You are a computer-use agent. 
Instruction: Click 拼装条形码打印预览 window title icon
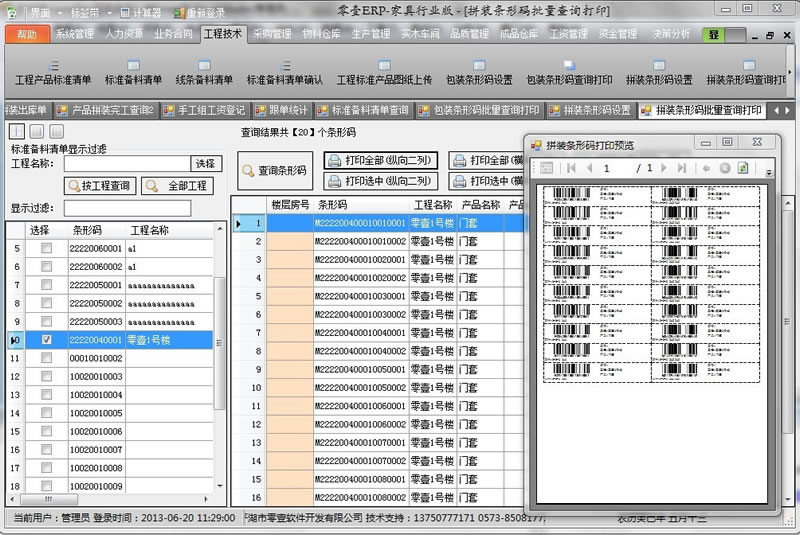click(x=536, y=145)
